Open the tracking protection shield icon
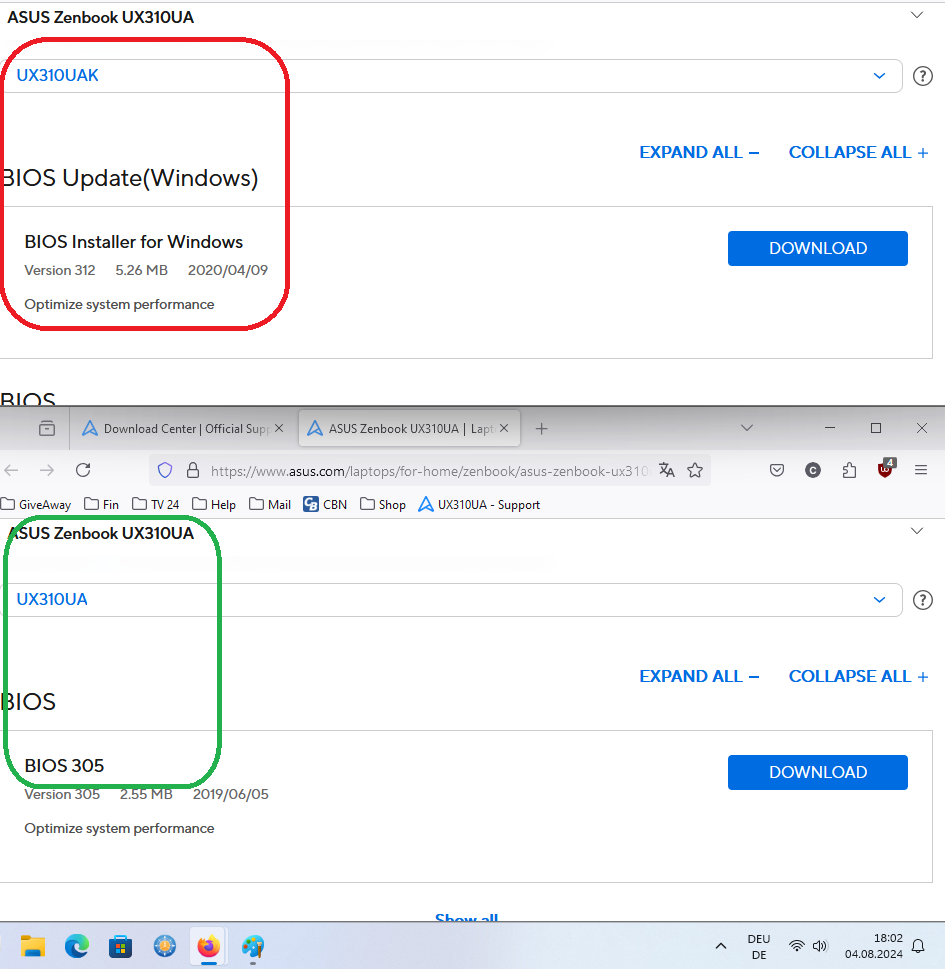The height and width of the screenshot is (969, 945). [x=165, y=470]
